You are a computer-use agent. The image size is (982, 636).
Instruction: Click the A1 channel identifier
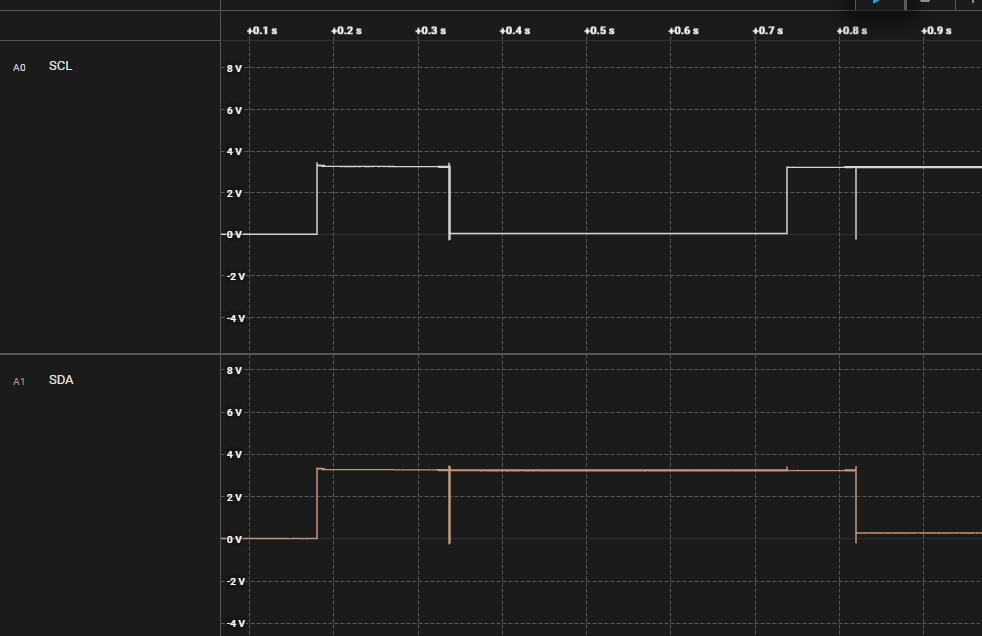19,382
